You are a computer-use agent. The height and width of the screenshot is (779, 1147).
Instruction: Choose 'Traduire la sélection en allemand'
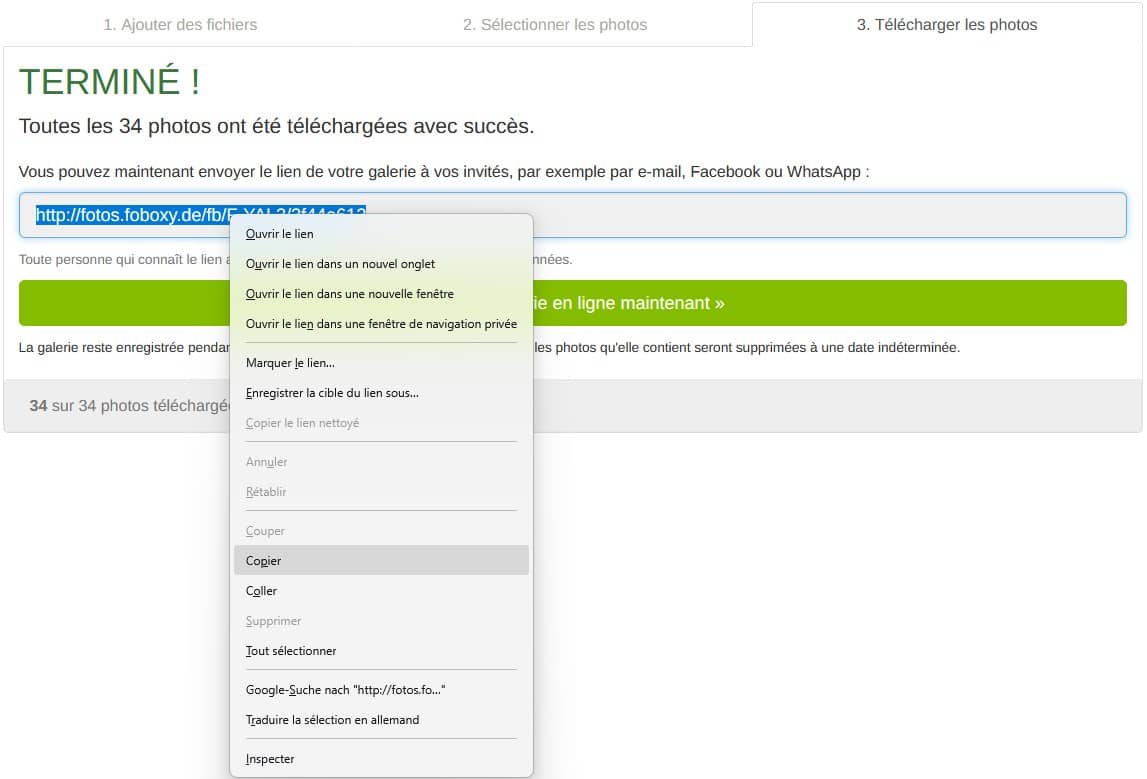[332, 720]
